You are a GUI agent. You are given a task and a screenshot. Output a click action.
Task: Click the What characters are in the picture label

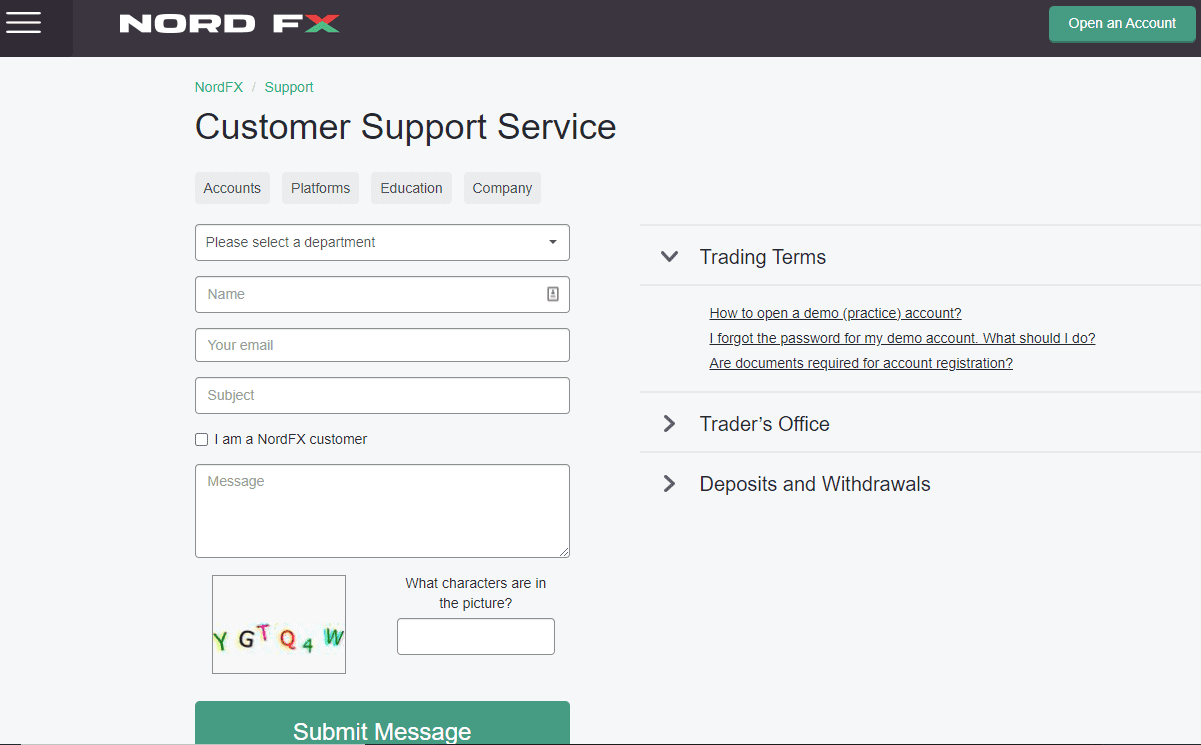click(x=476, y=593)
